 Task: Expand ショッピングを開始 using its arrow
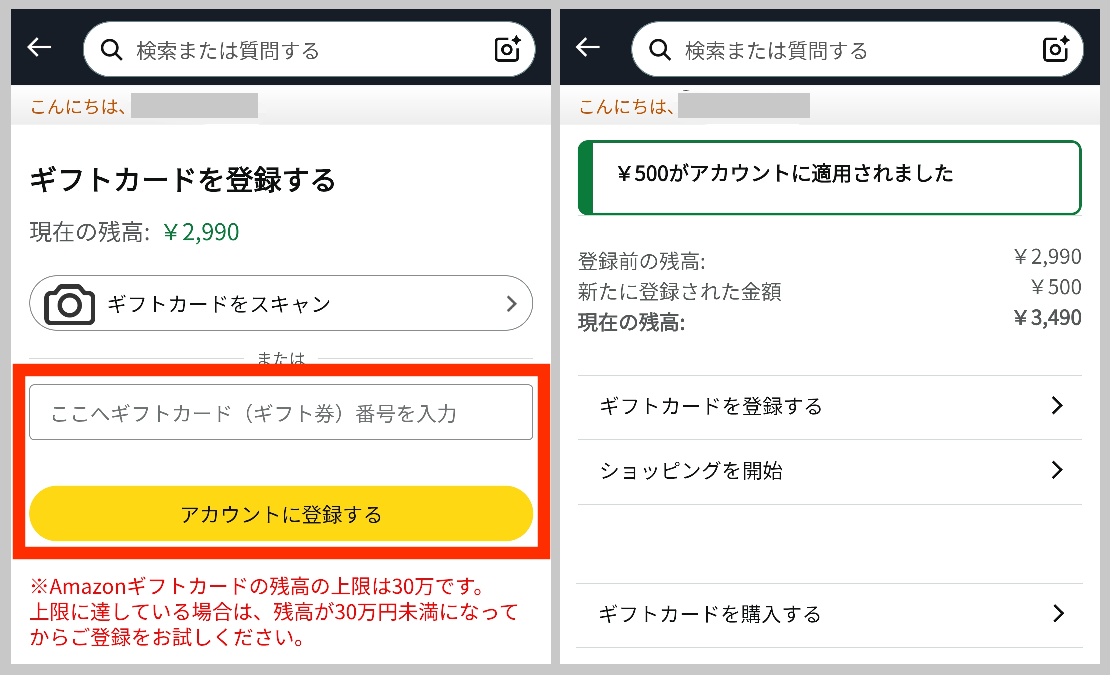point(1058,470)
